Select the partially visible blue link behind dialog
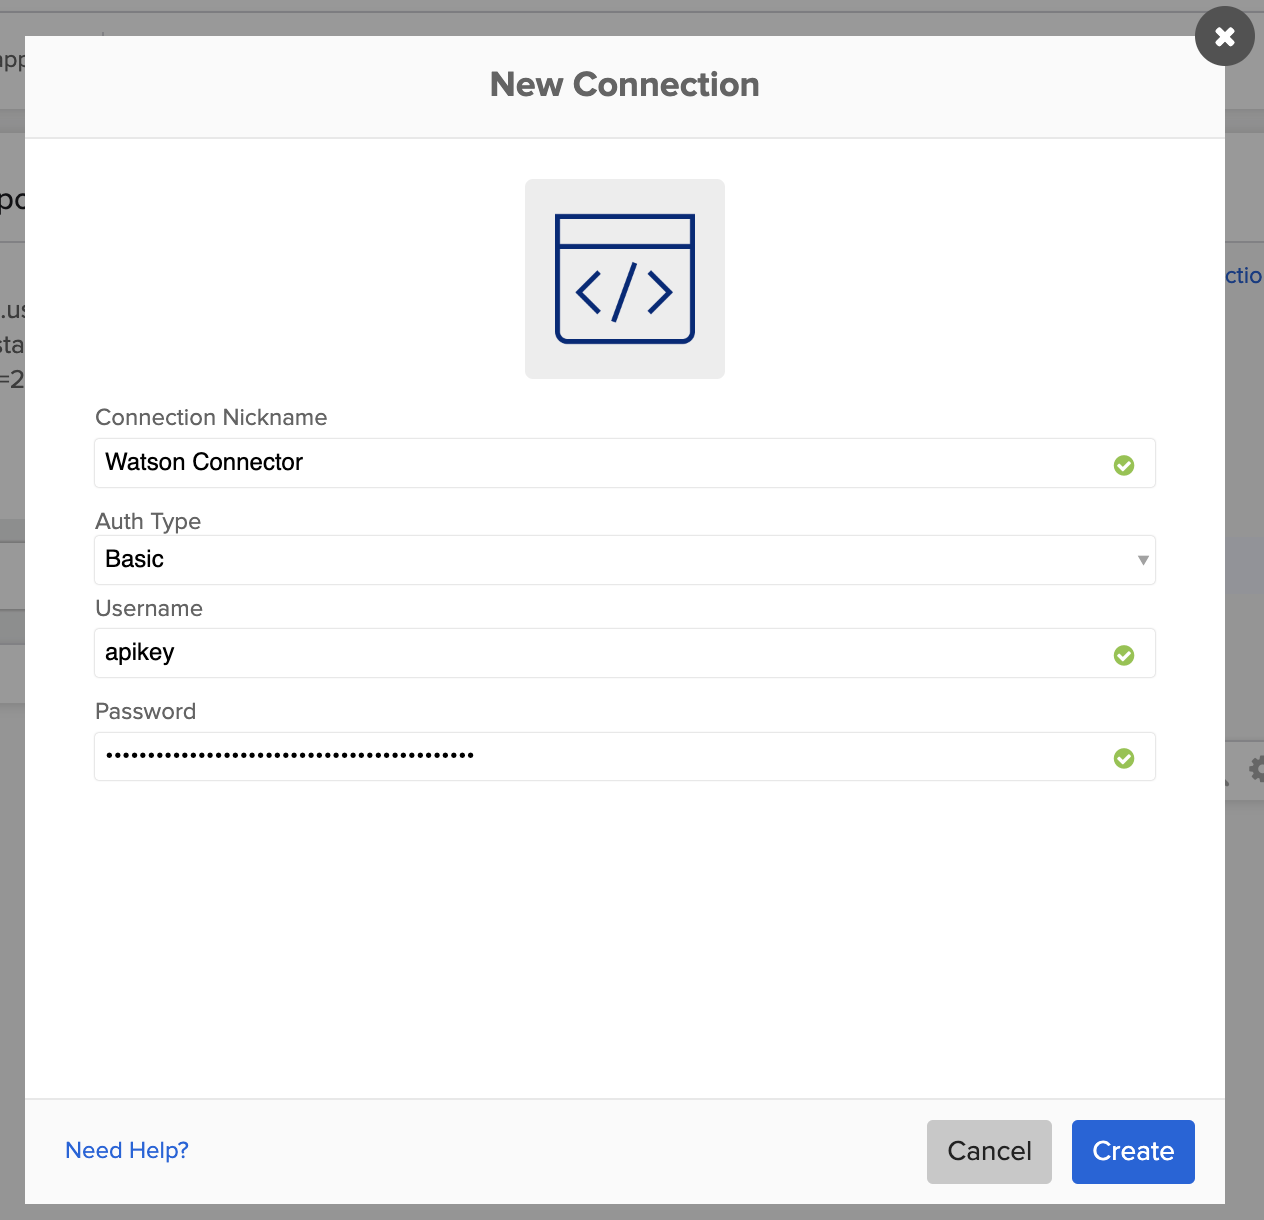 (x=1246, y=275)
